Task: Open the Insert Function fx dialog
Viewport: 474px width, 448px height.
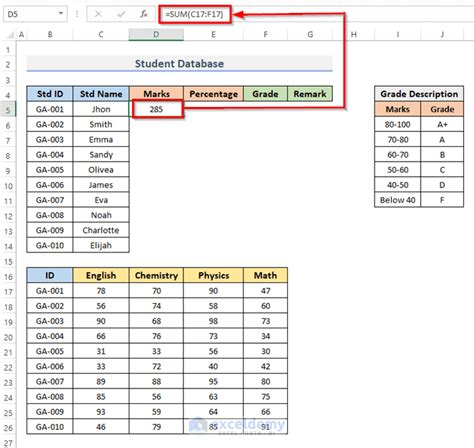Action: [x=144, y=14]
